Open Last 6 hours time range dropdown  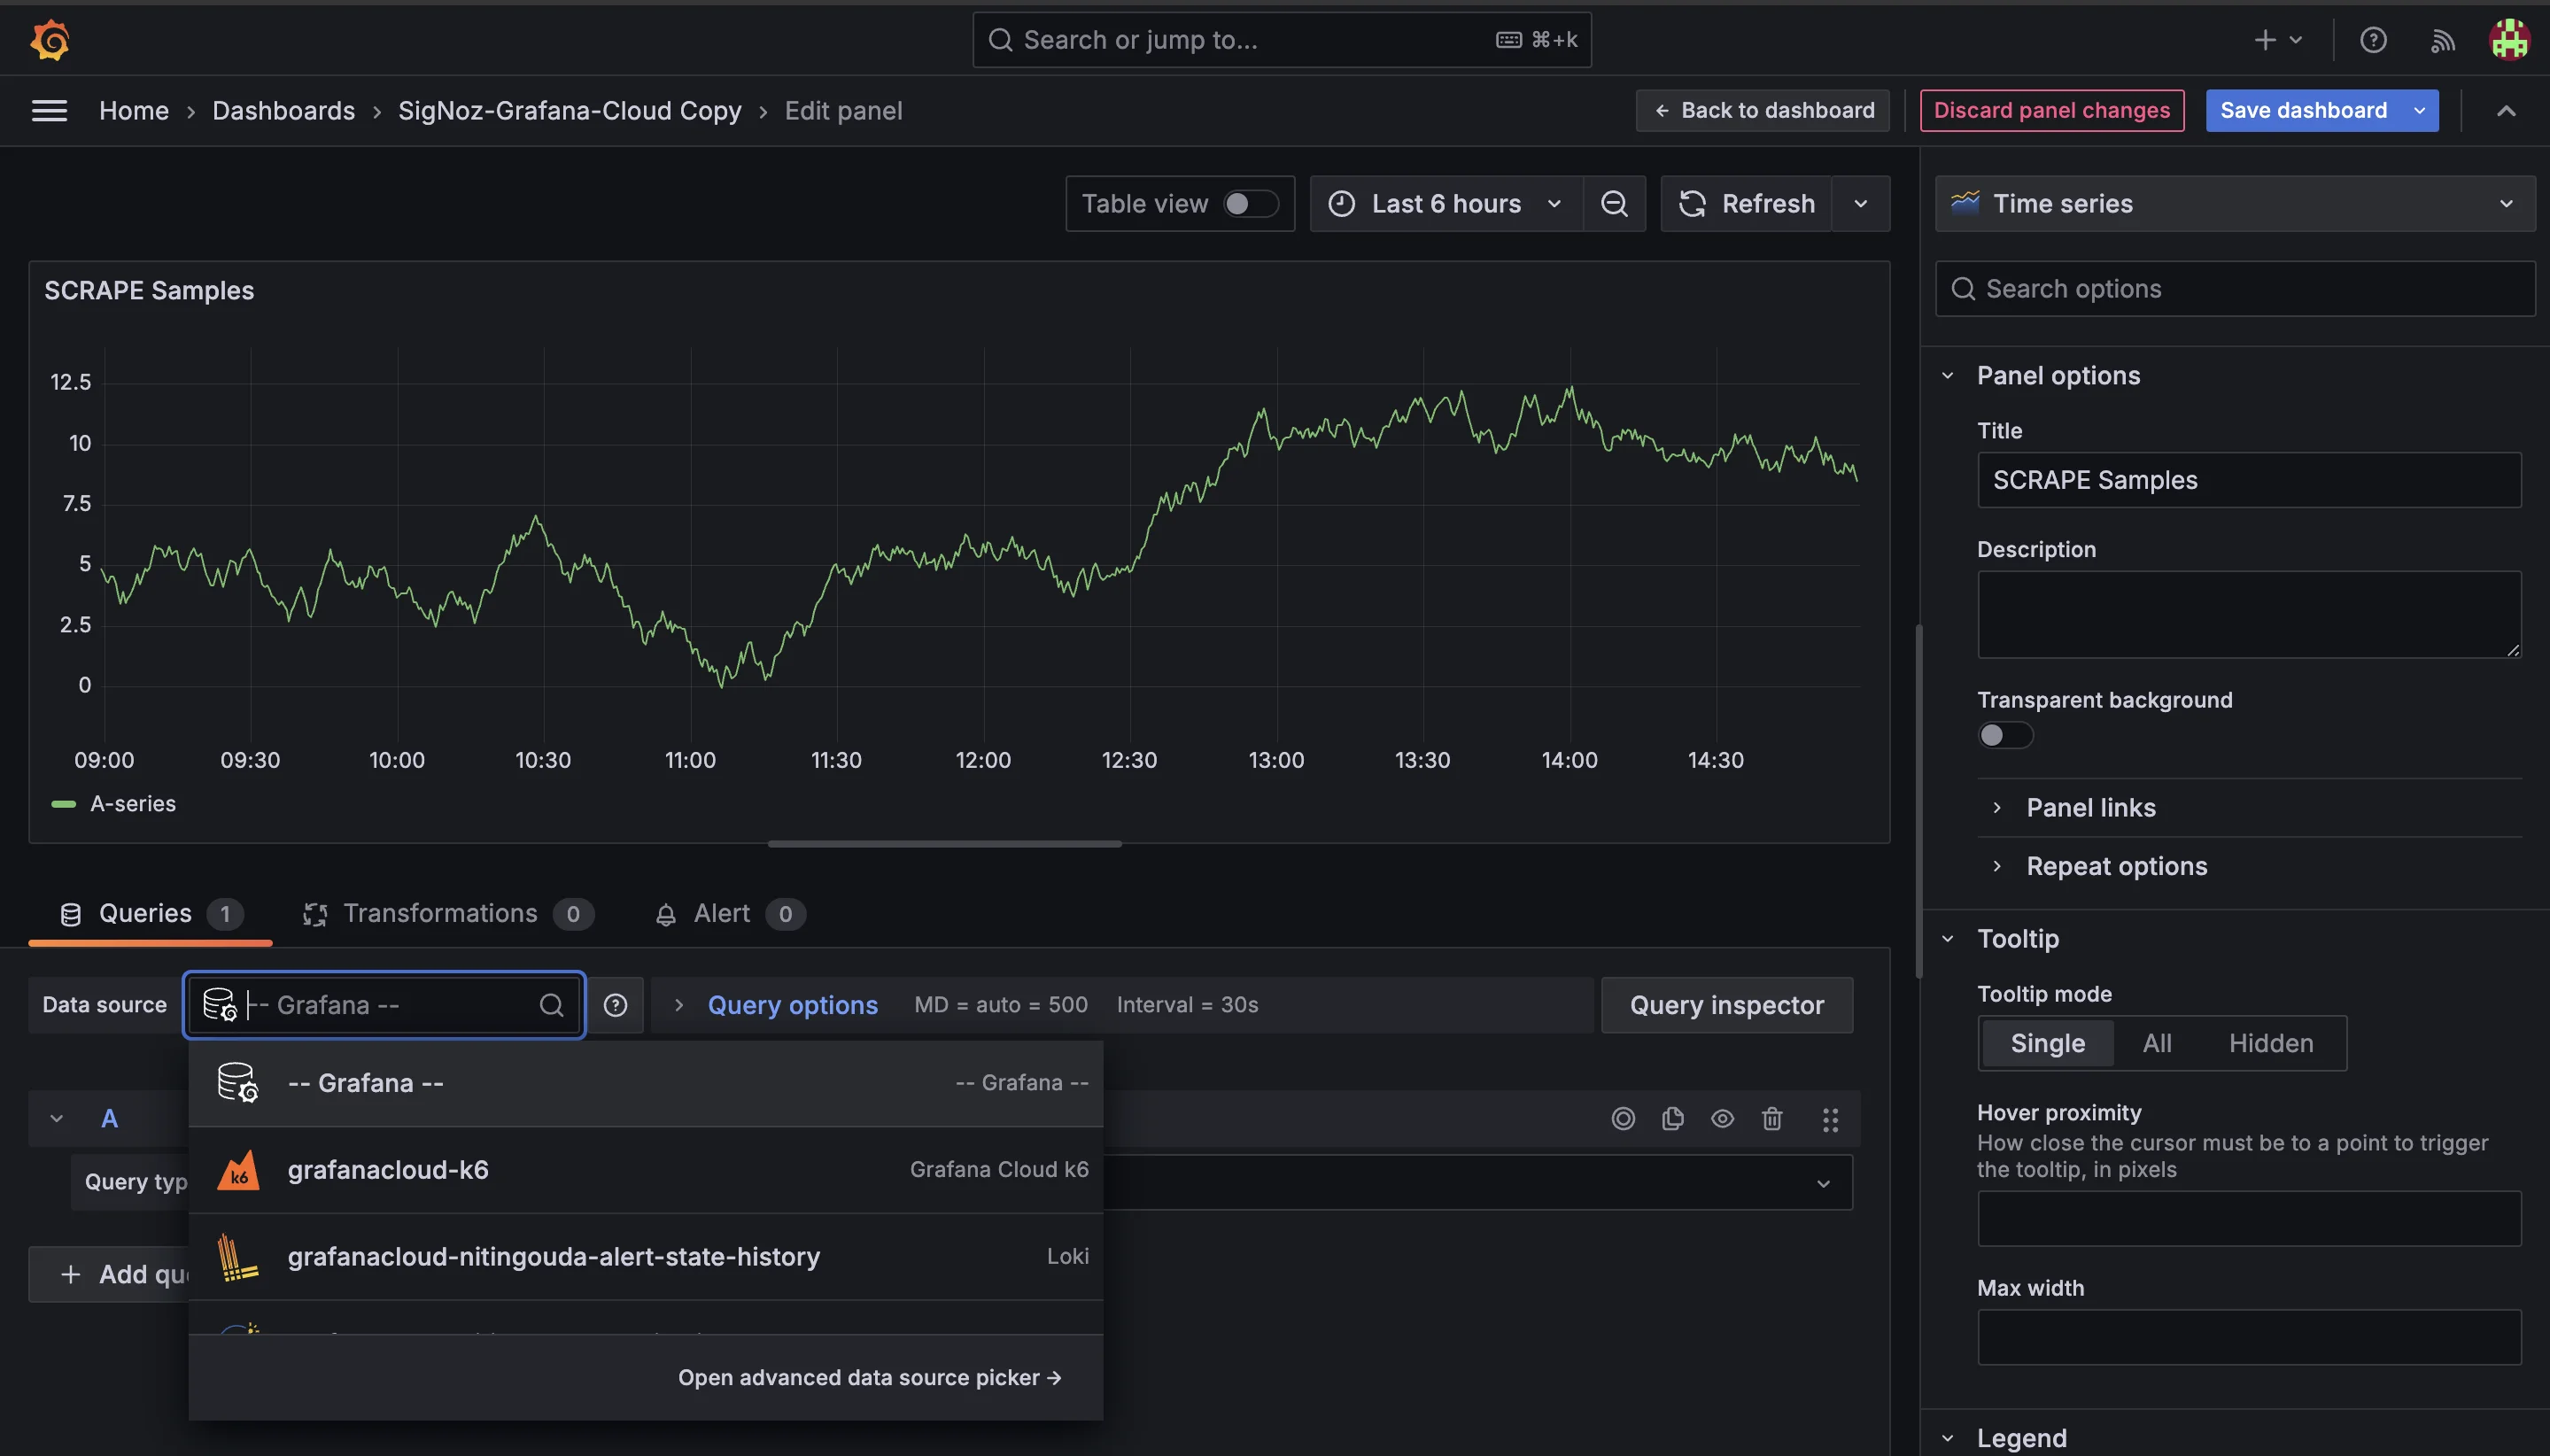point(1446,204)
